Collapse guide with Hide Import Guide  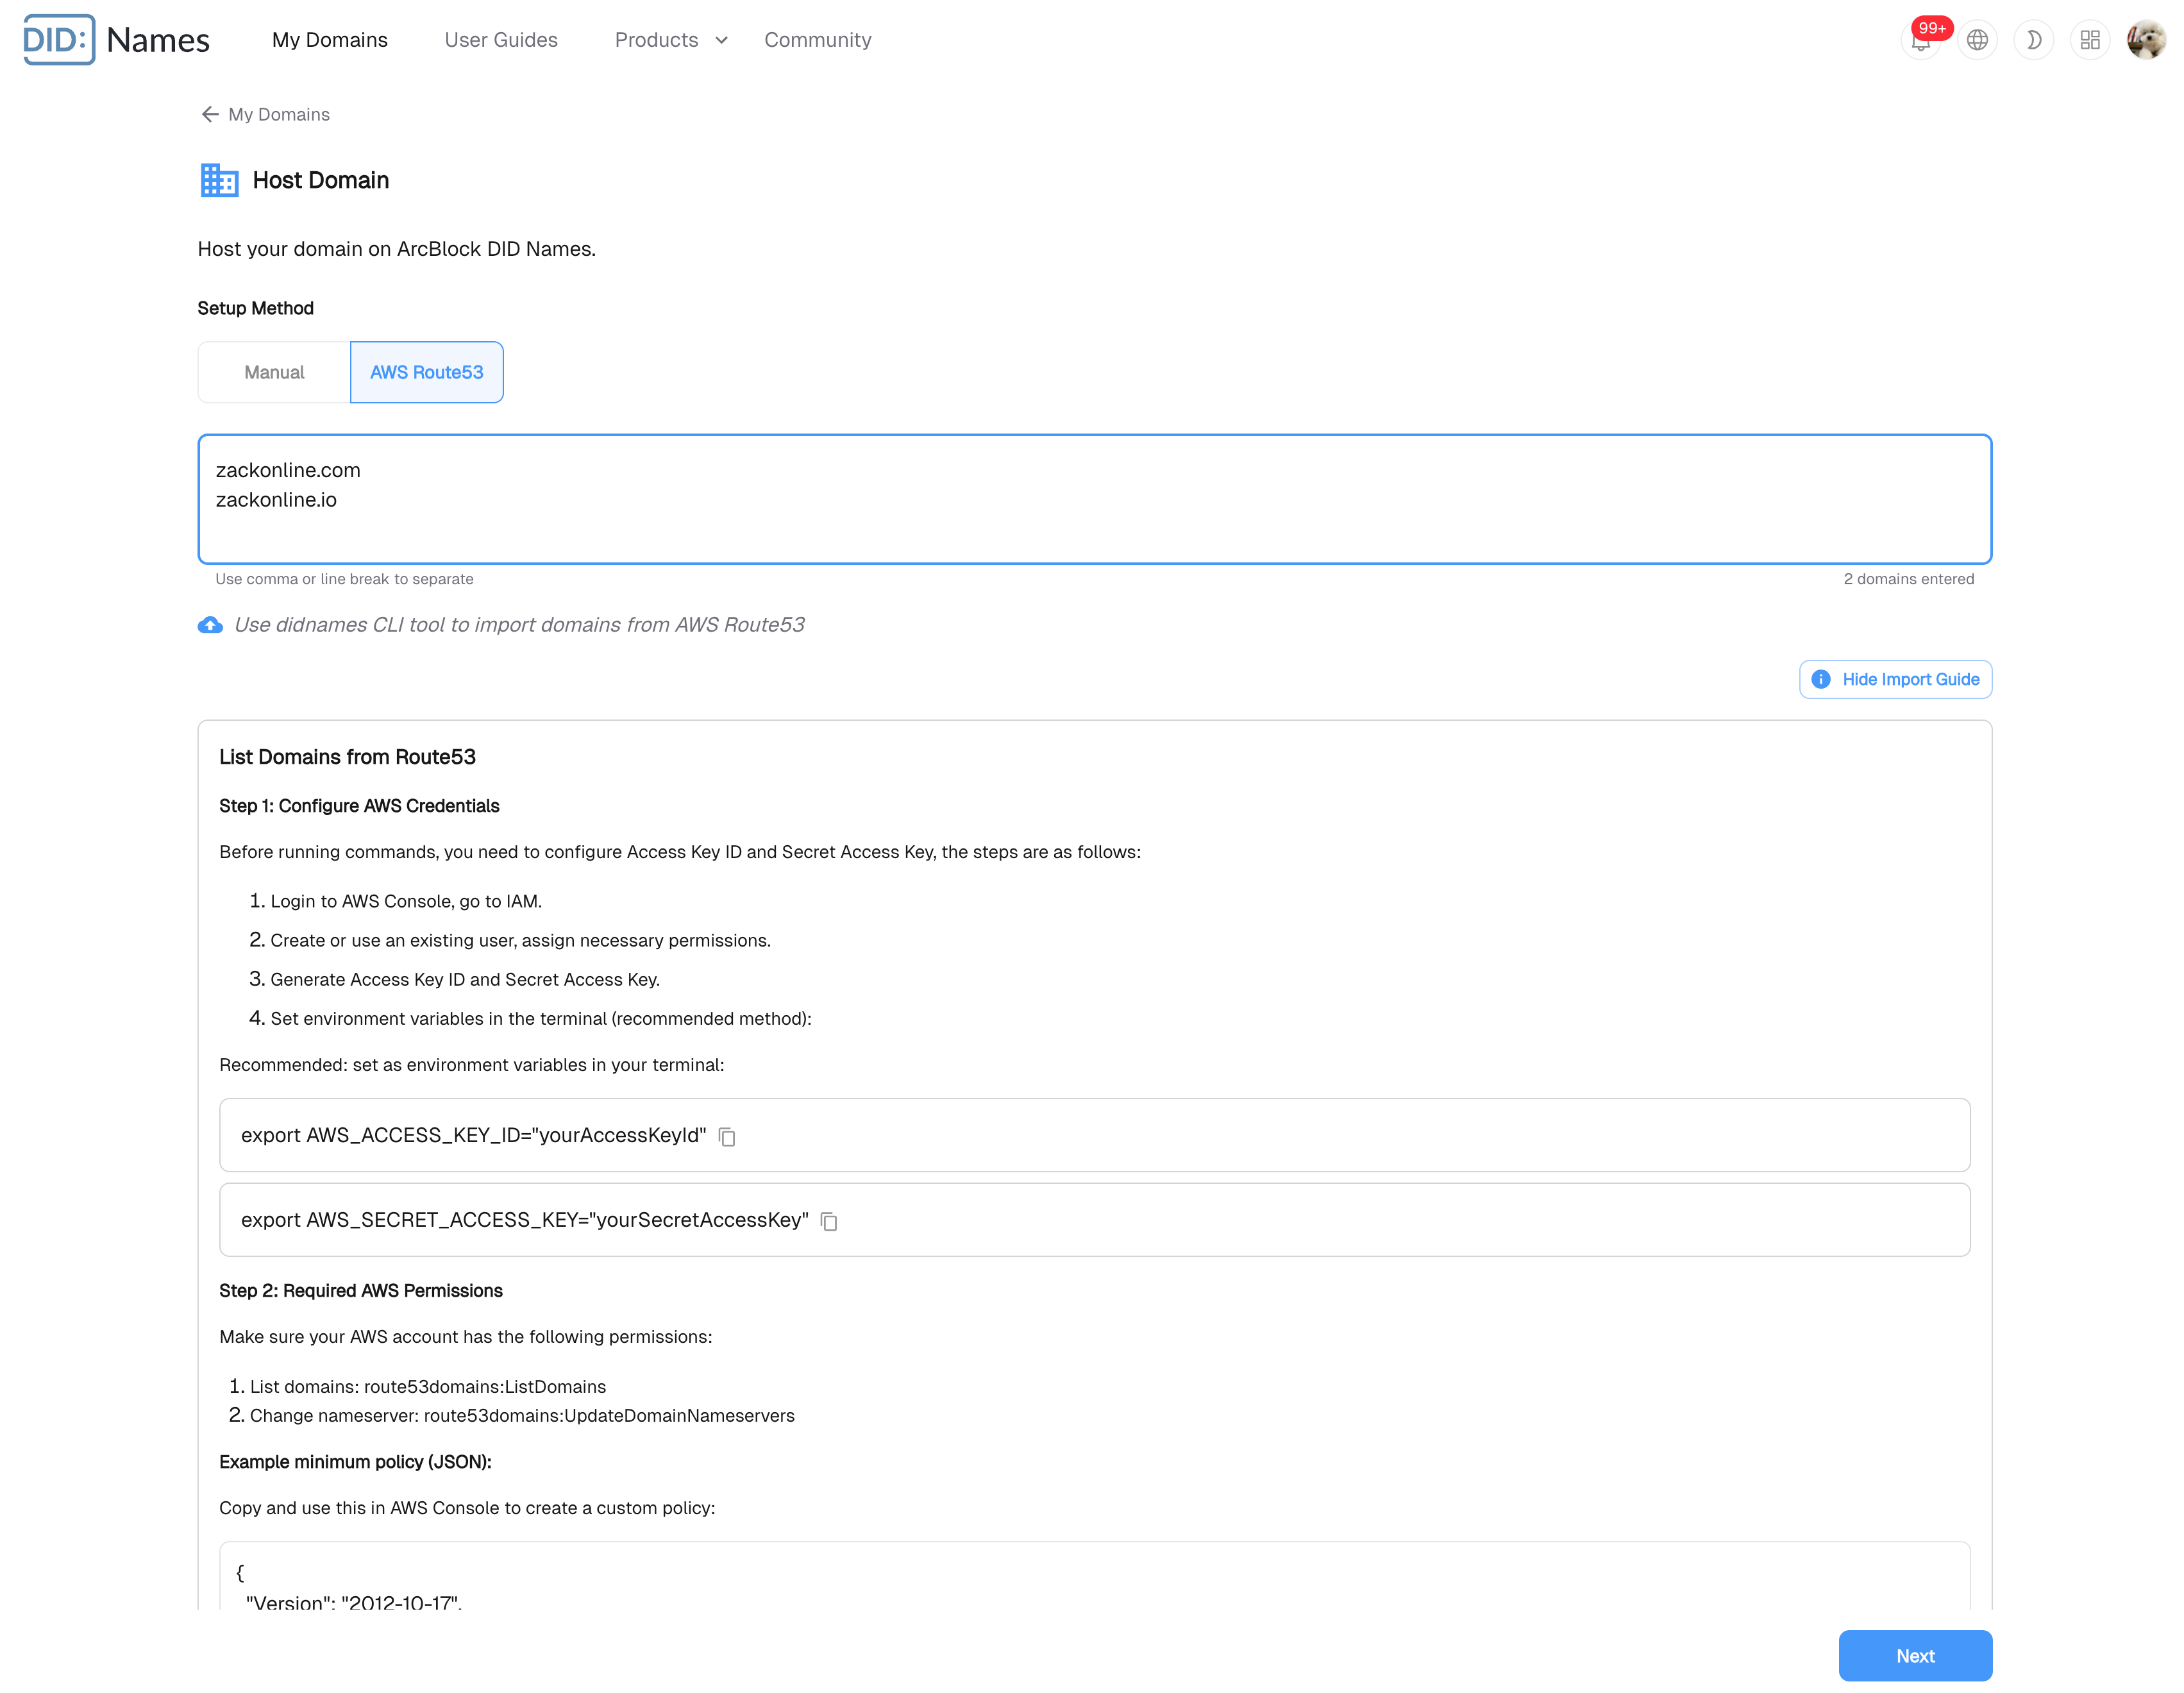1895,679
